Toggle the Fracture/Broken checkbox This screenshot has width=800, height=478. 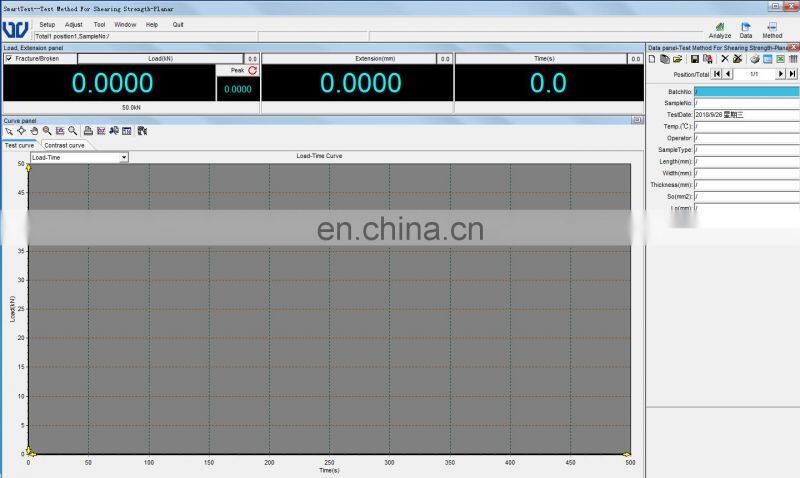click(x=9, y=59)
